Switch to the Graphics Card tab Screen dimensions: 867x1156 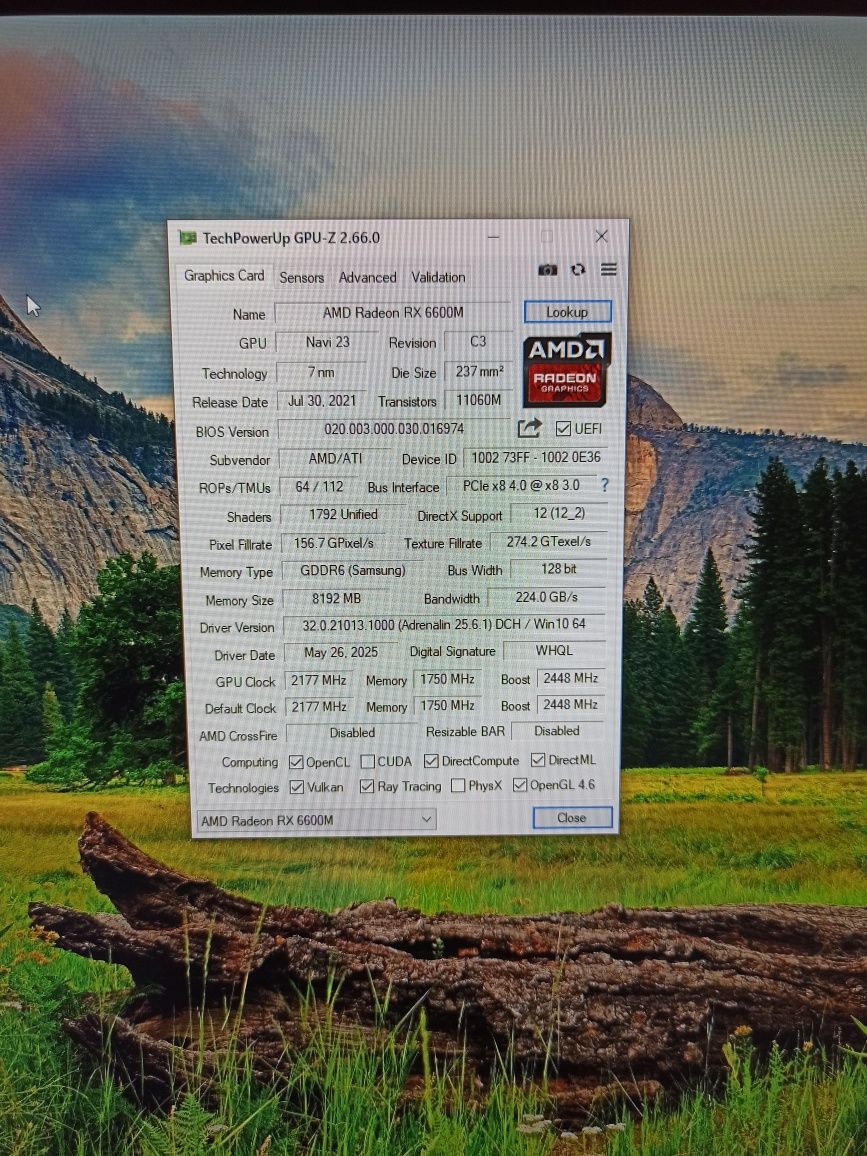[x=224, y=275]
